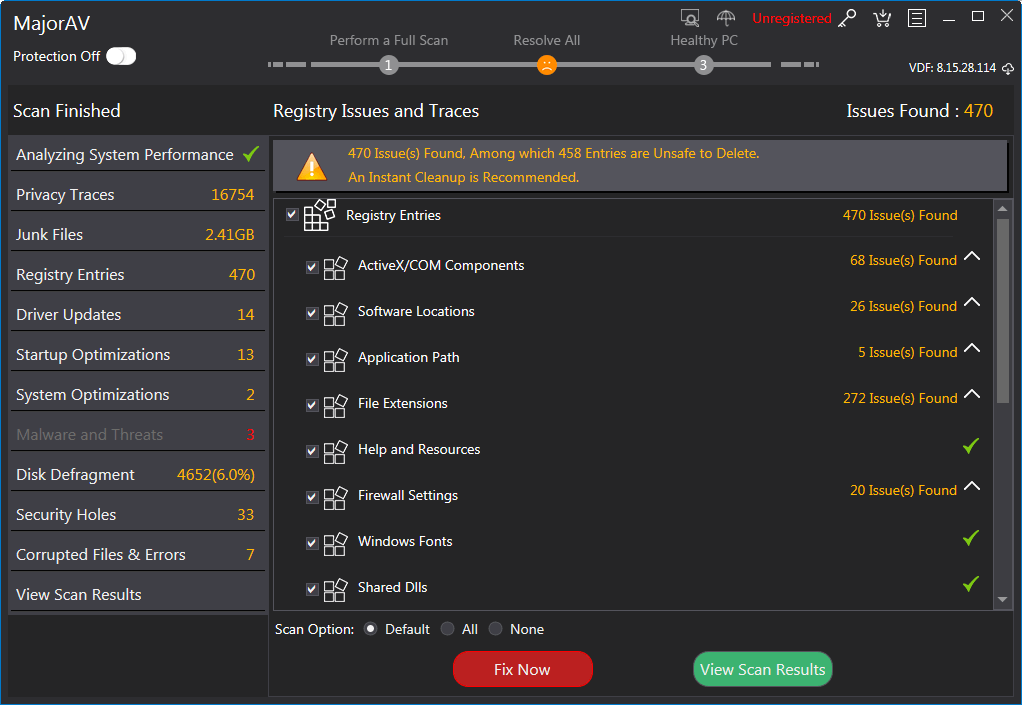The image size is (1022, 705).
Task: Open Junk Files category in sidebar
Action: [x=138, y=235]
